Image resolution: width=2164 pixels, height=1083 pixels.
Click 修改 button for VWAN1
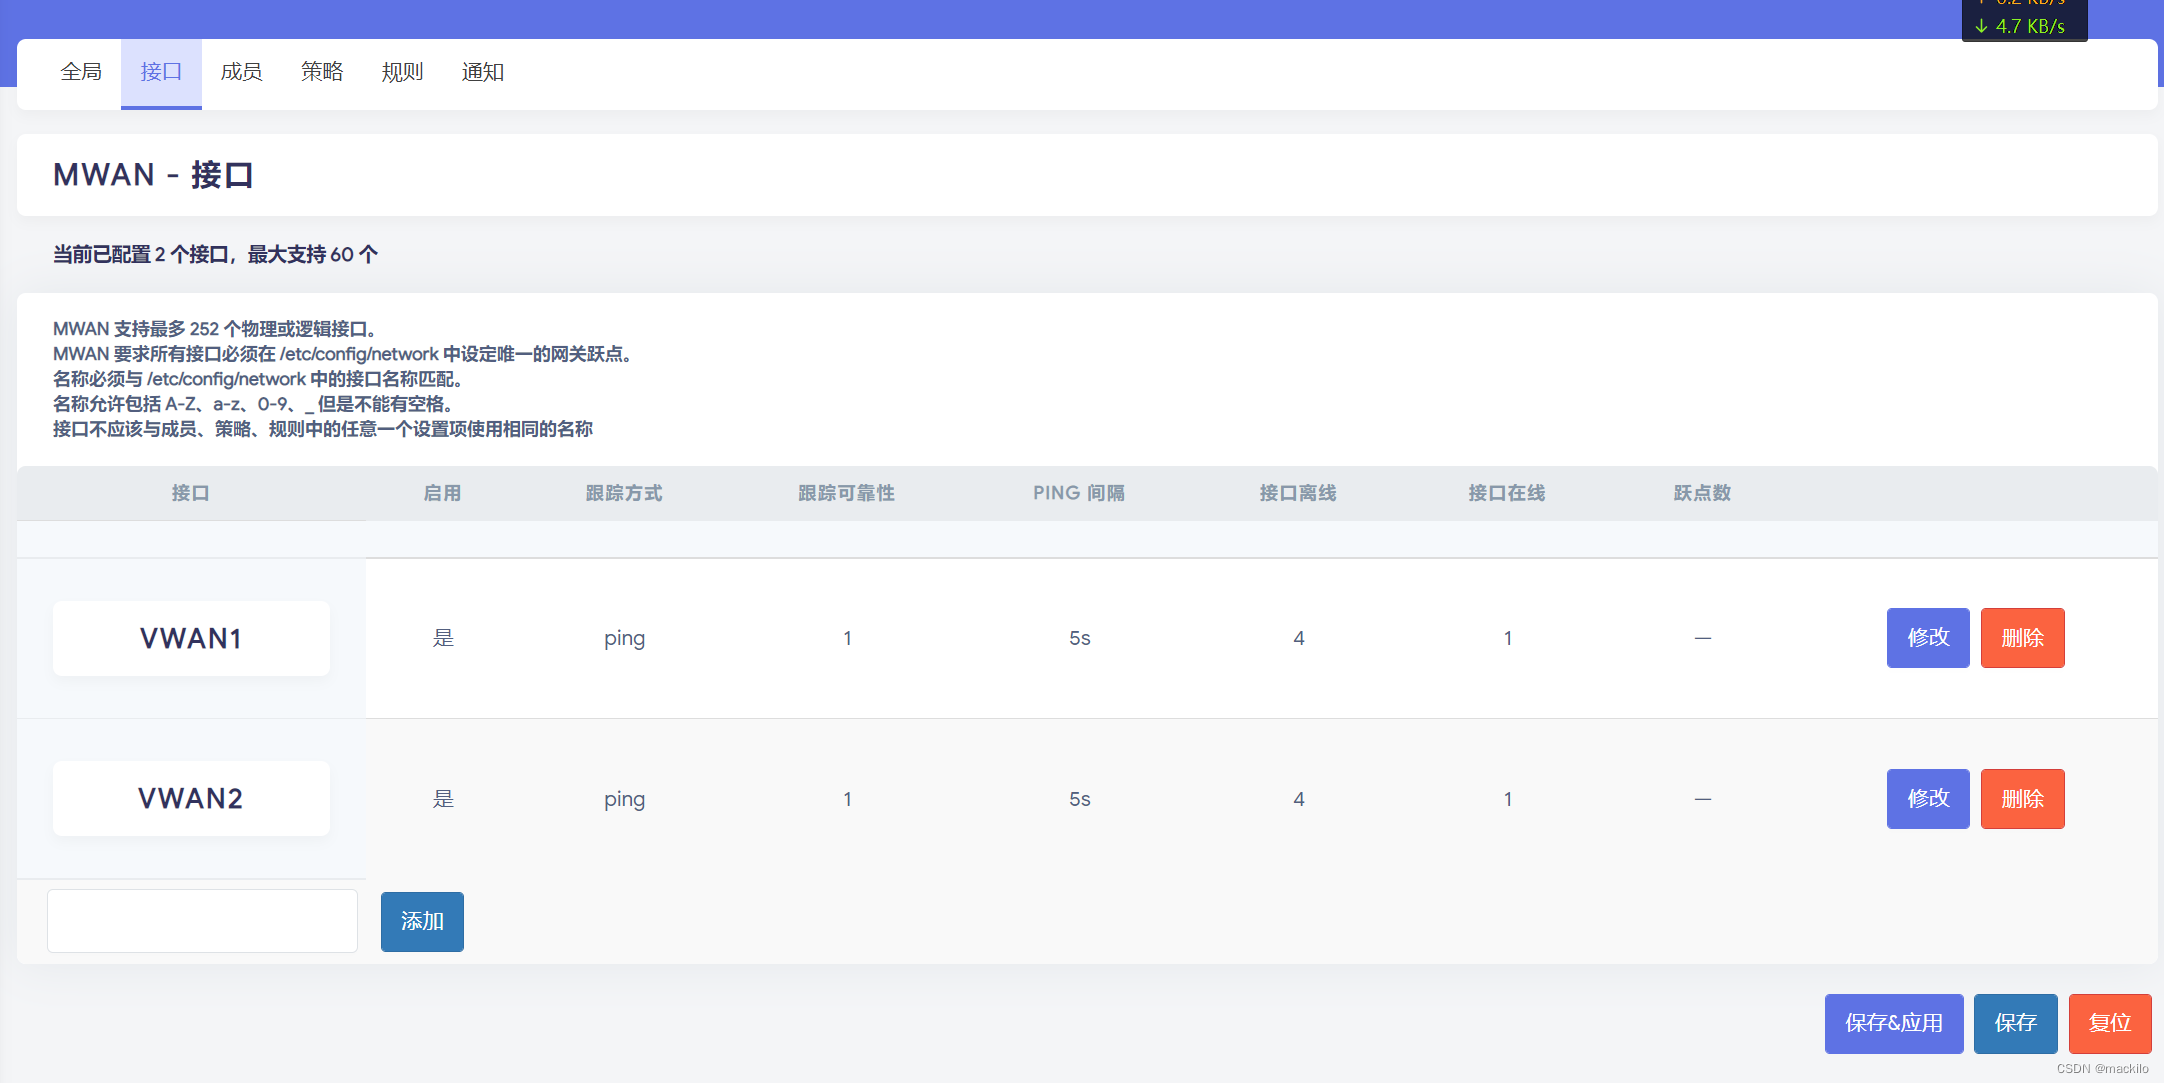tap(1927, 638)
